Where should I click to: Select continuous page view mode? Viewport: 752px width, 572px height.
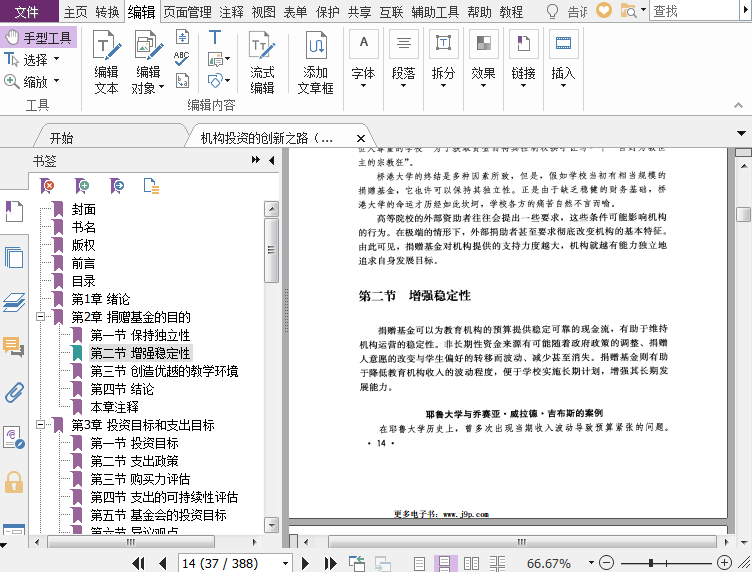[x=445, y=563]
